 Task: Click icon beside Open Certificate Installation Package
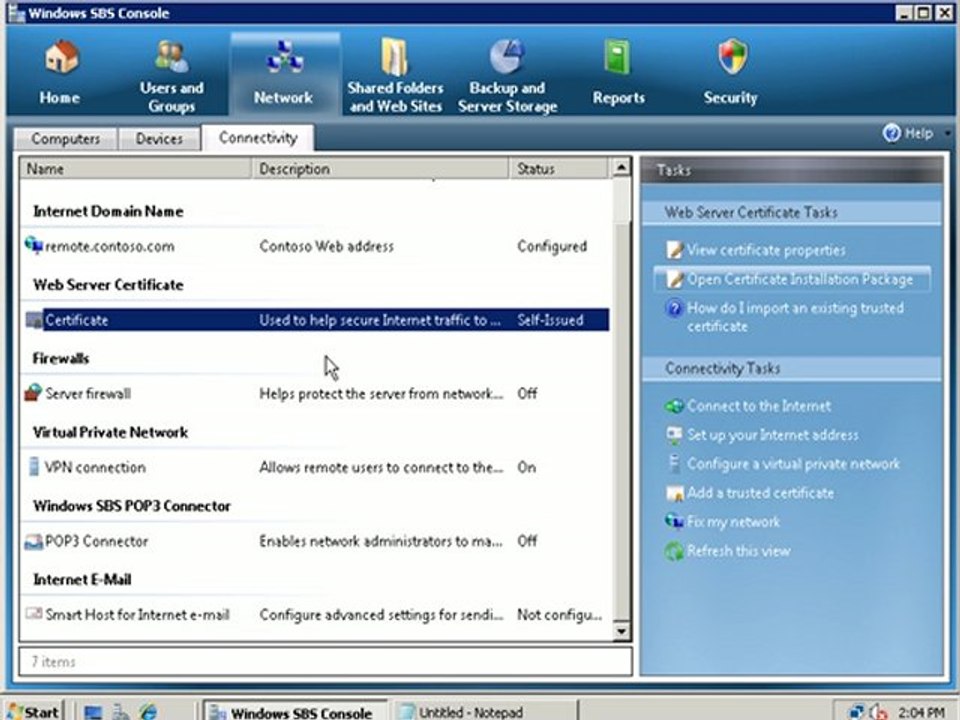(x=674, y=279)
